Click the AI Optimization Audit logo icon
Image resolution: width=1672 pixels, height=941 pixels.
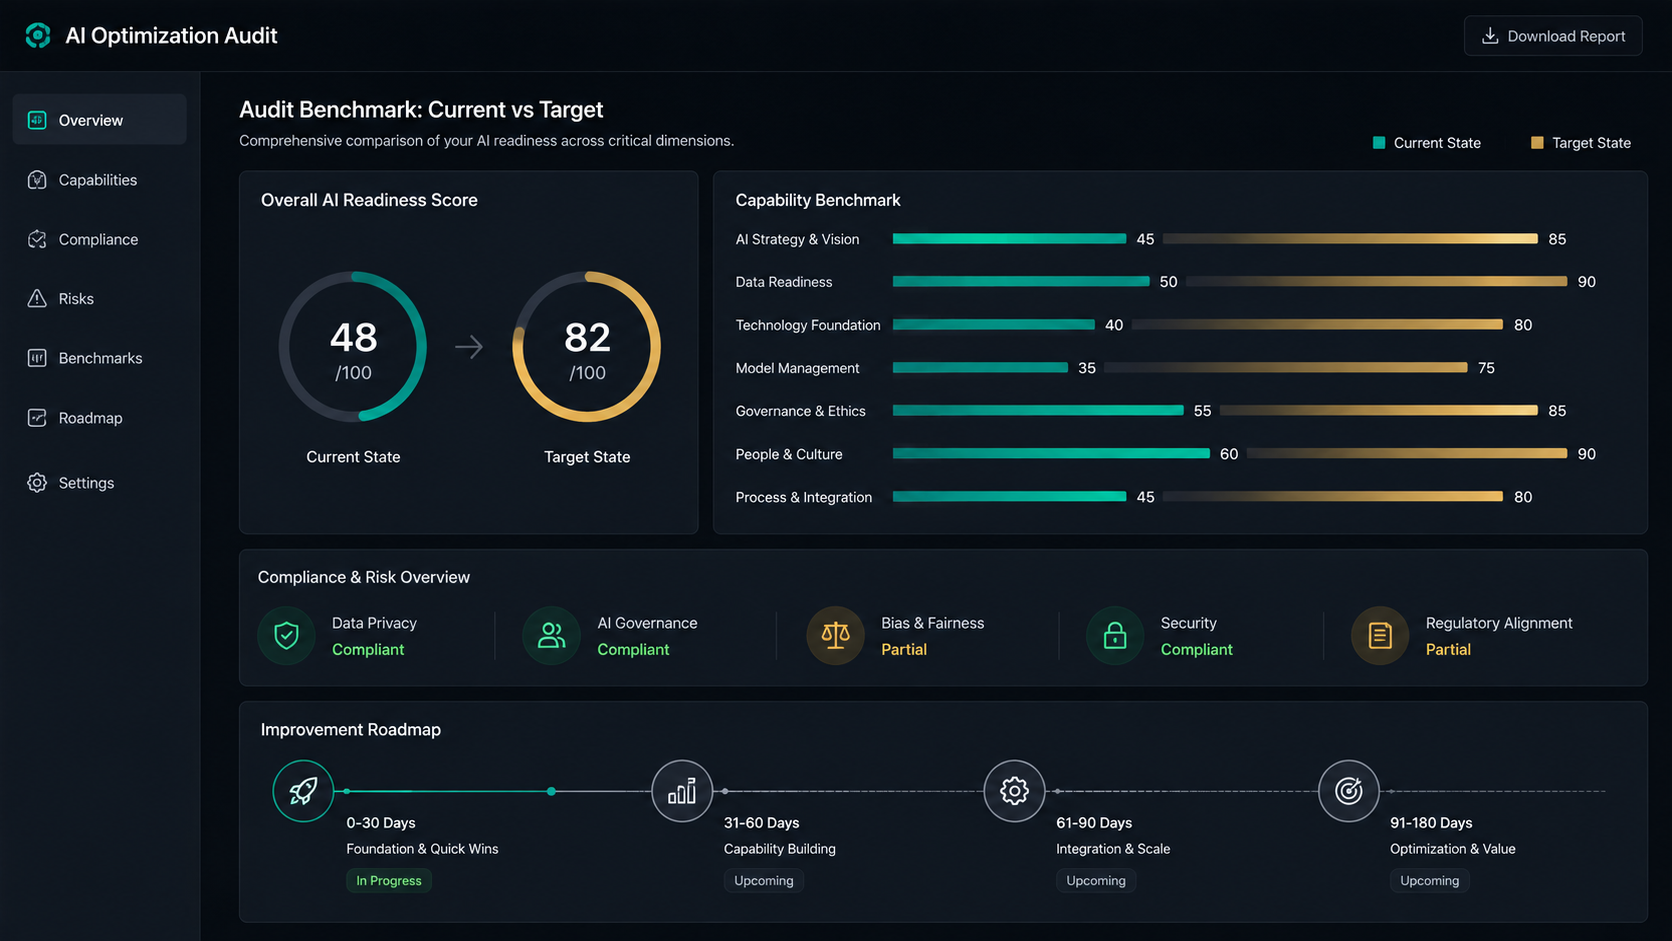38,36
